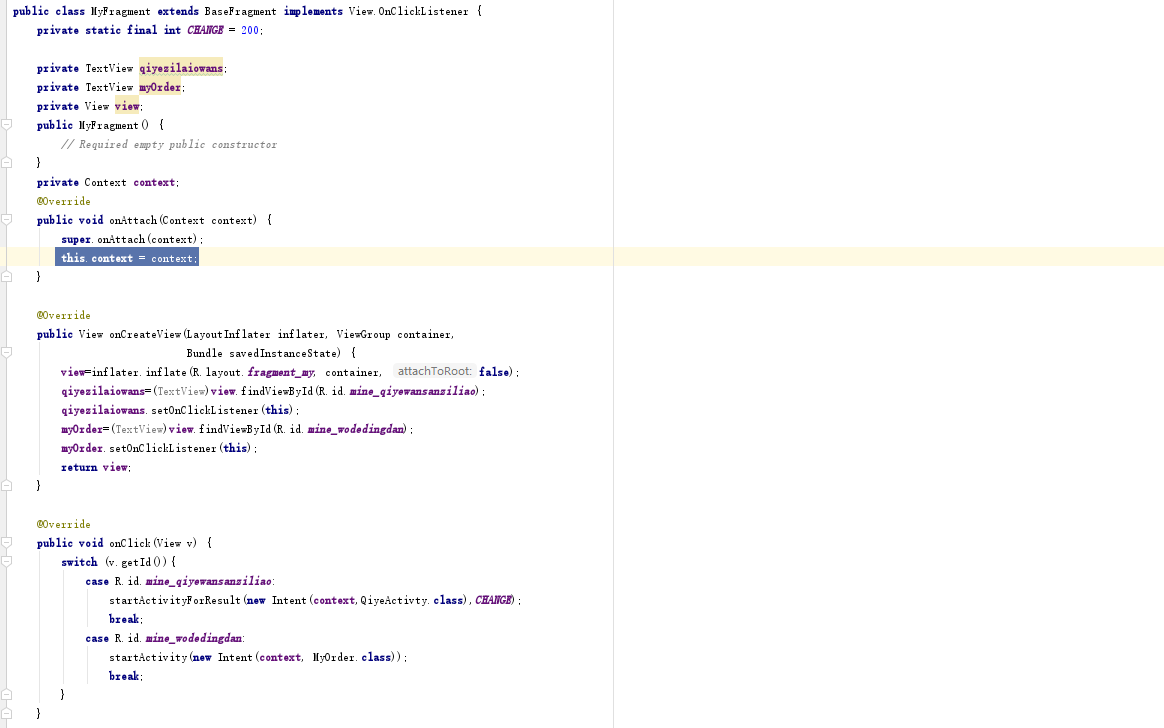1164x728 pixels.
Task: Click MyOrder.class in the Intent
Action: coord(352,658)
